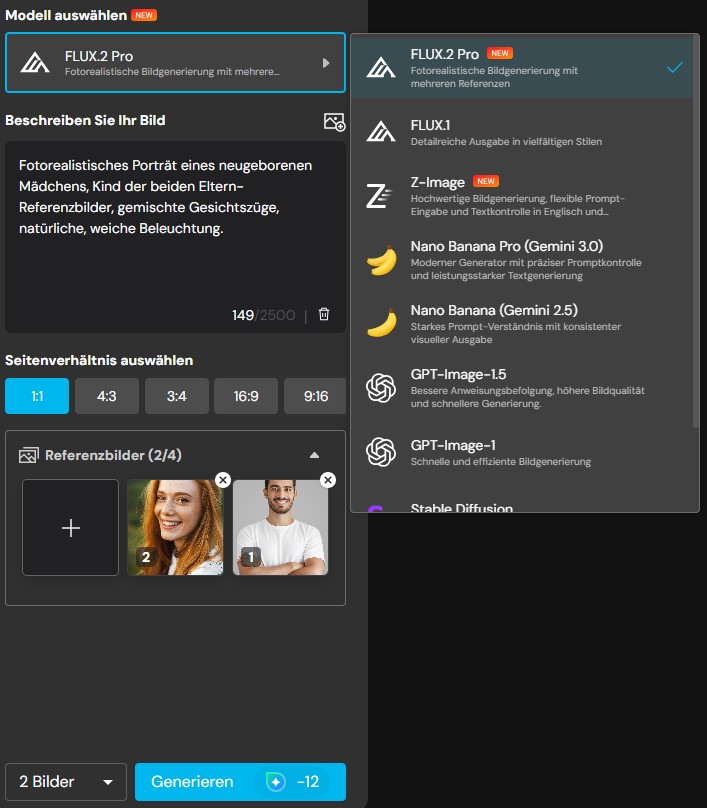Click the Referenzbilder (2/4) label

point(113,455)
